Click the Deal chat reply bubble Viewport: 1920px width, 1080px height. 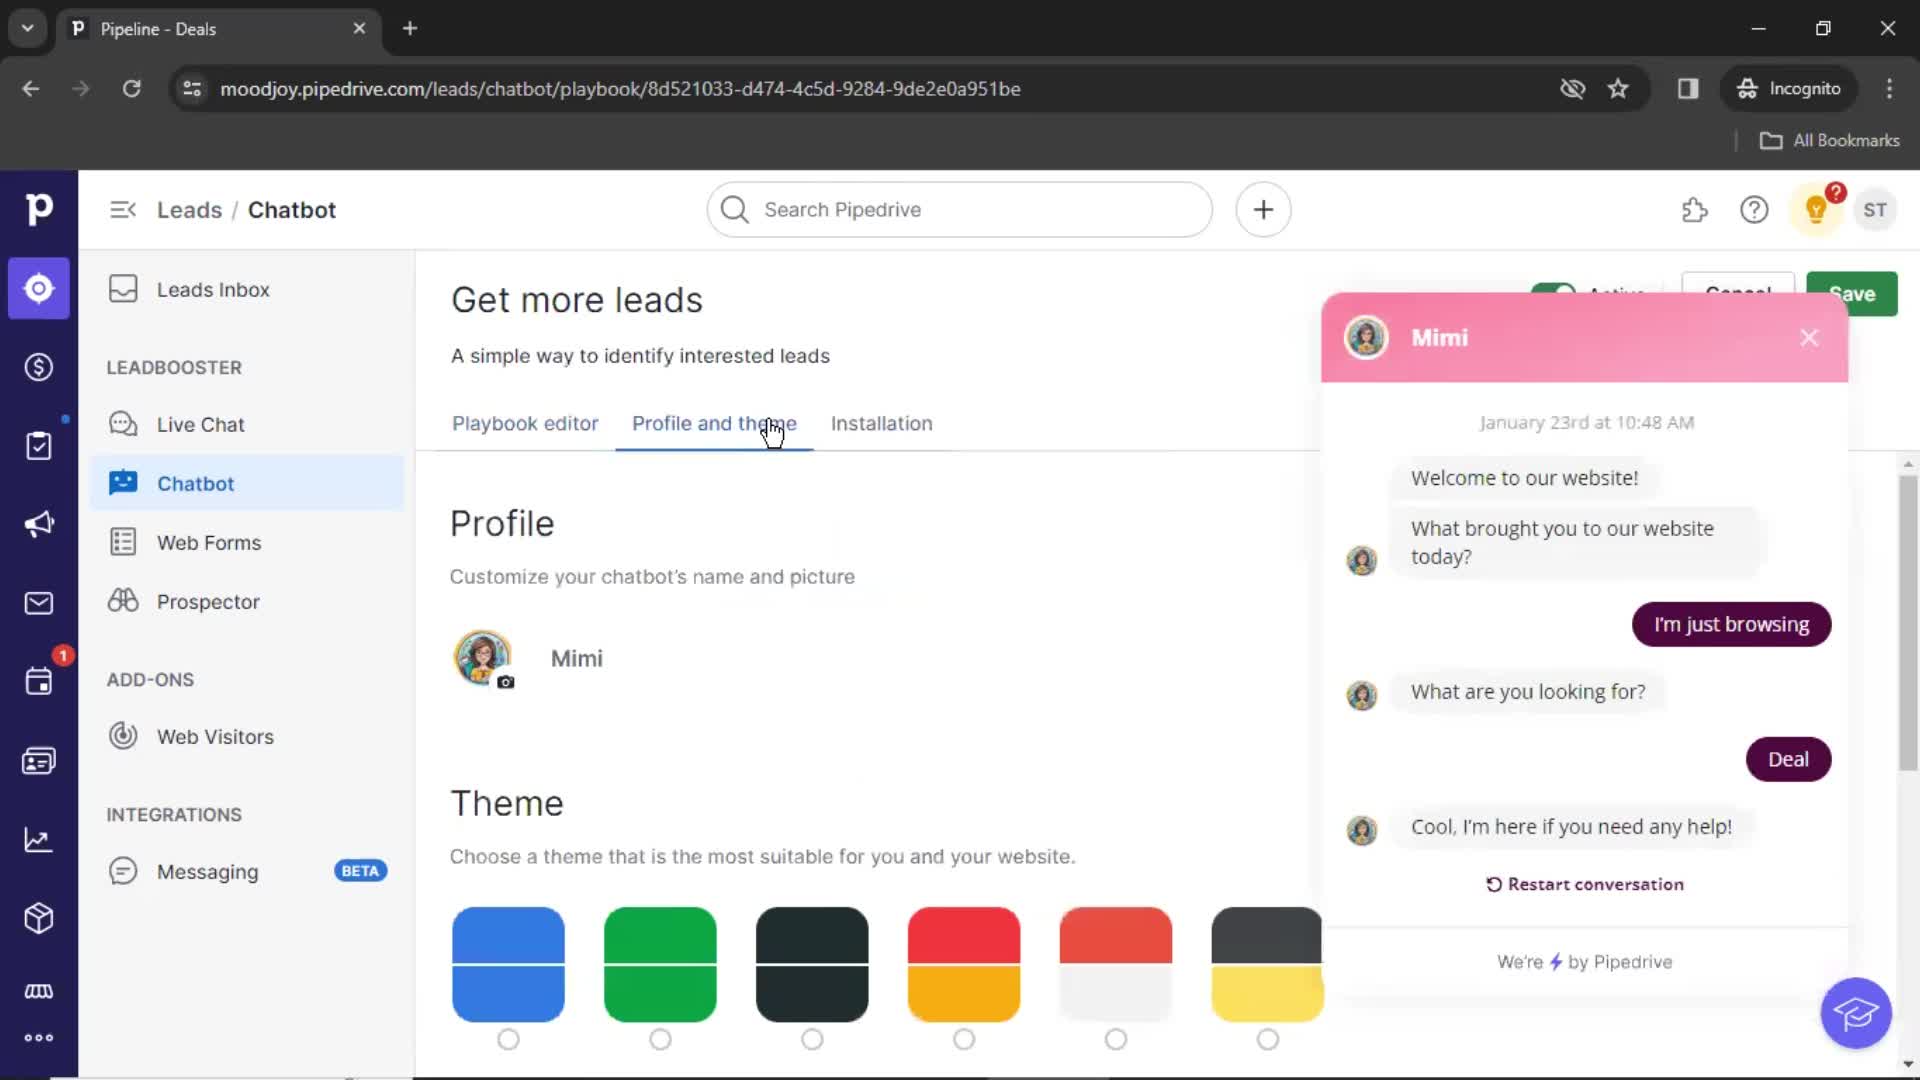tap(1788, 760)
